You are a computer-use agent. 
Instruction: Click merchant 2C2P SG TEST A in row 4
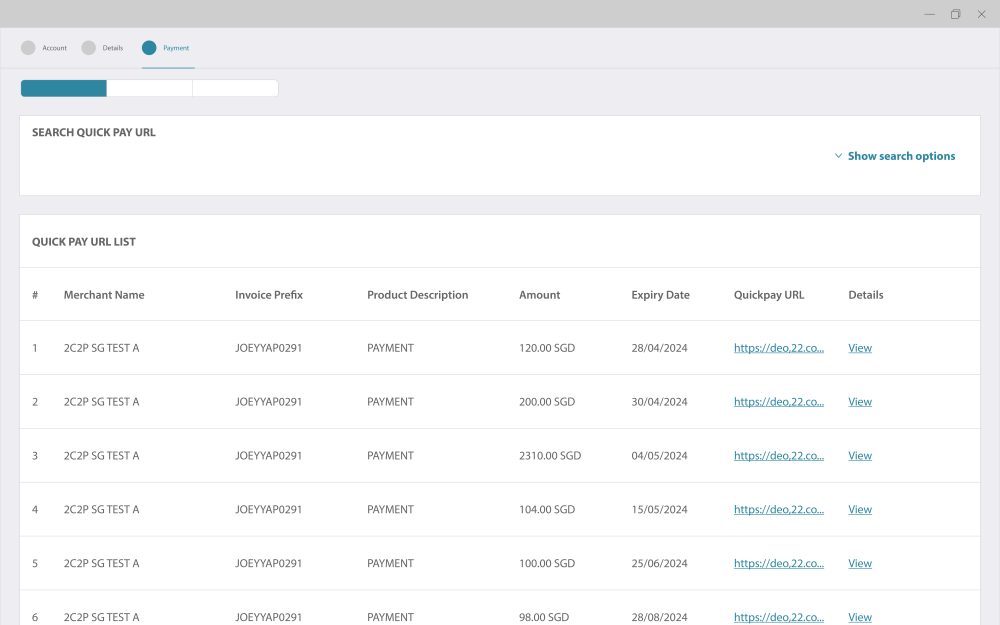point(101,510)
